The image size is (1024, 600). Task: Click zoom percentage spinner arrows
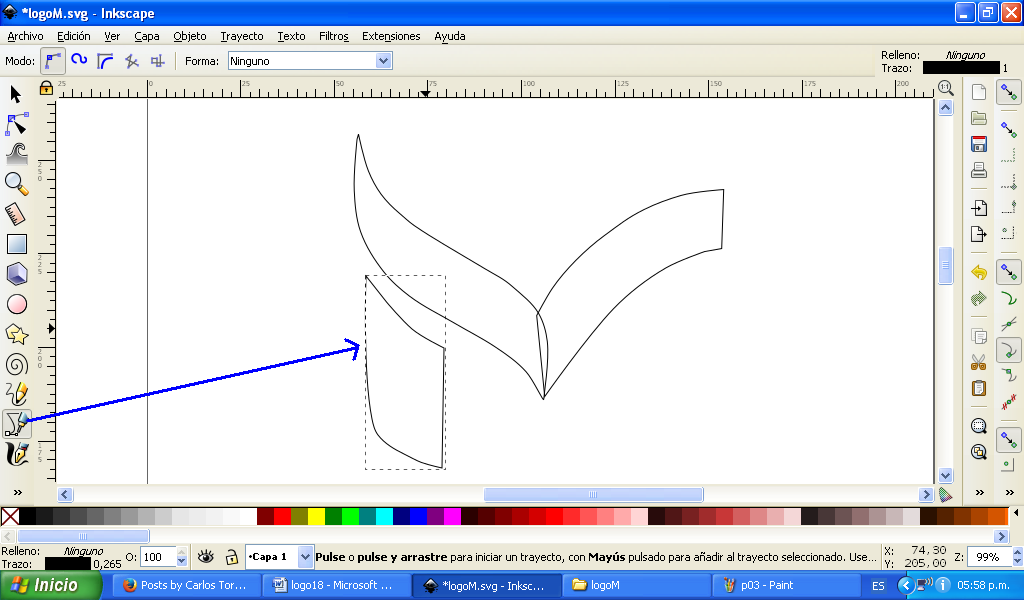[x=1017, y=557]
